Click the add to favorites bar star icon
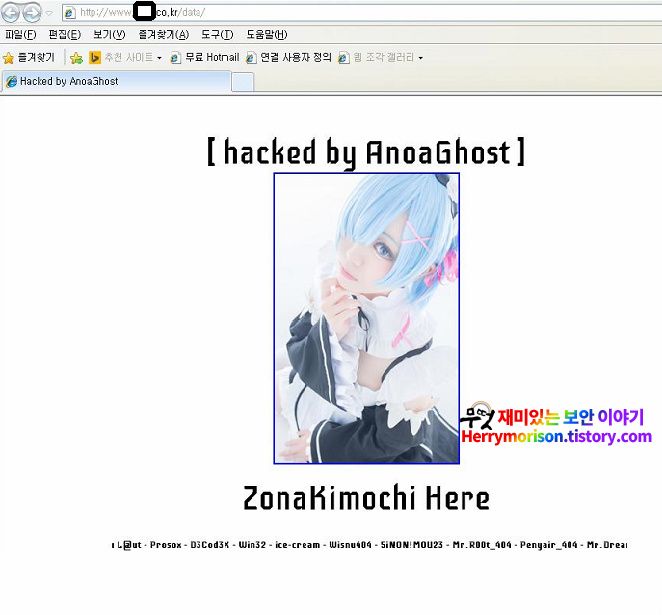Image resolution: width=662 pixels, height=615 pixels. point(76,58)
